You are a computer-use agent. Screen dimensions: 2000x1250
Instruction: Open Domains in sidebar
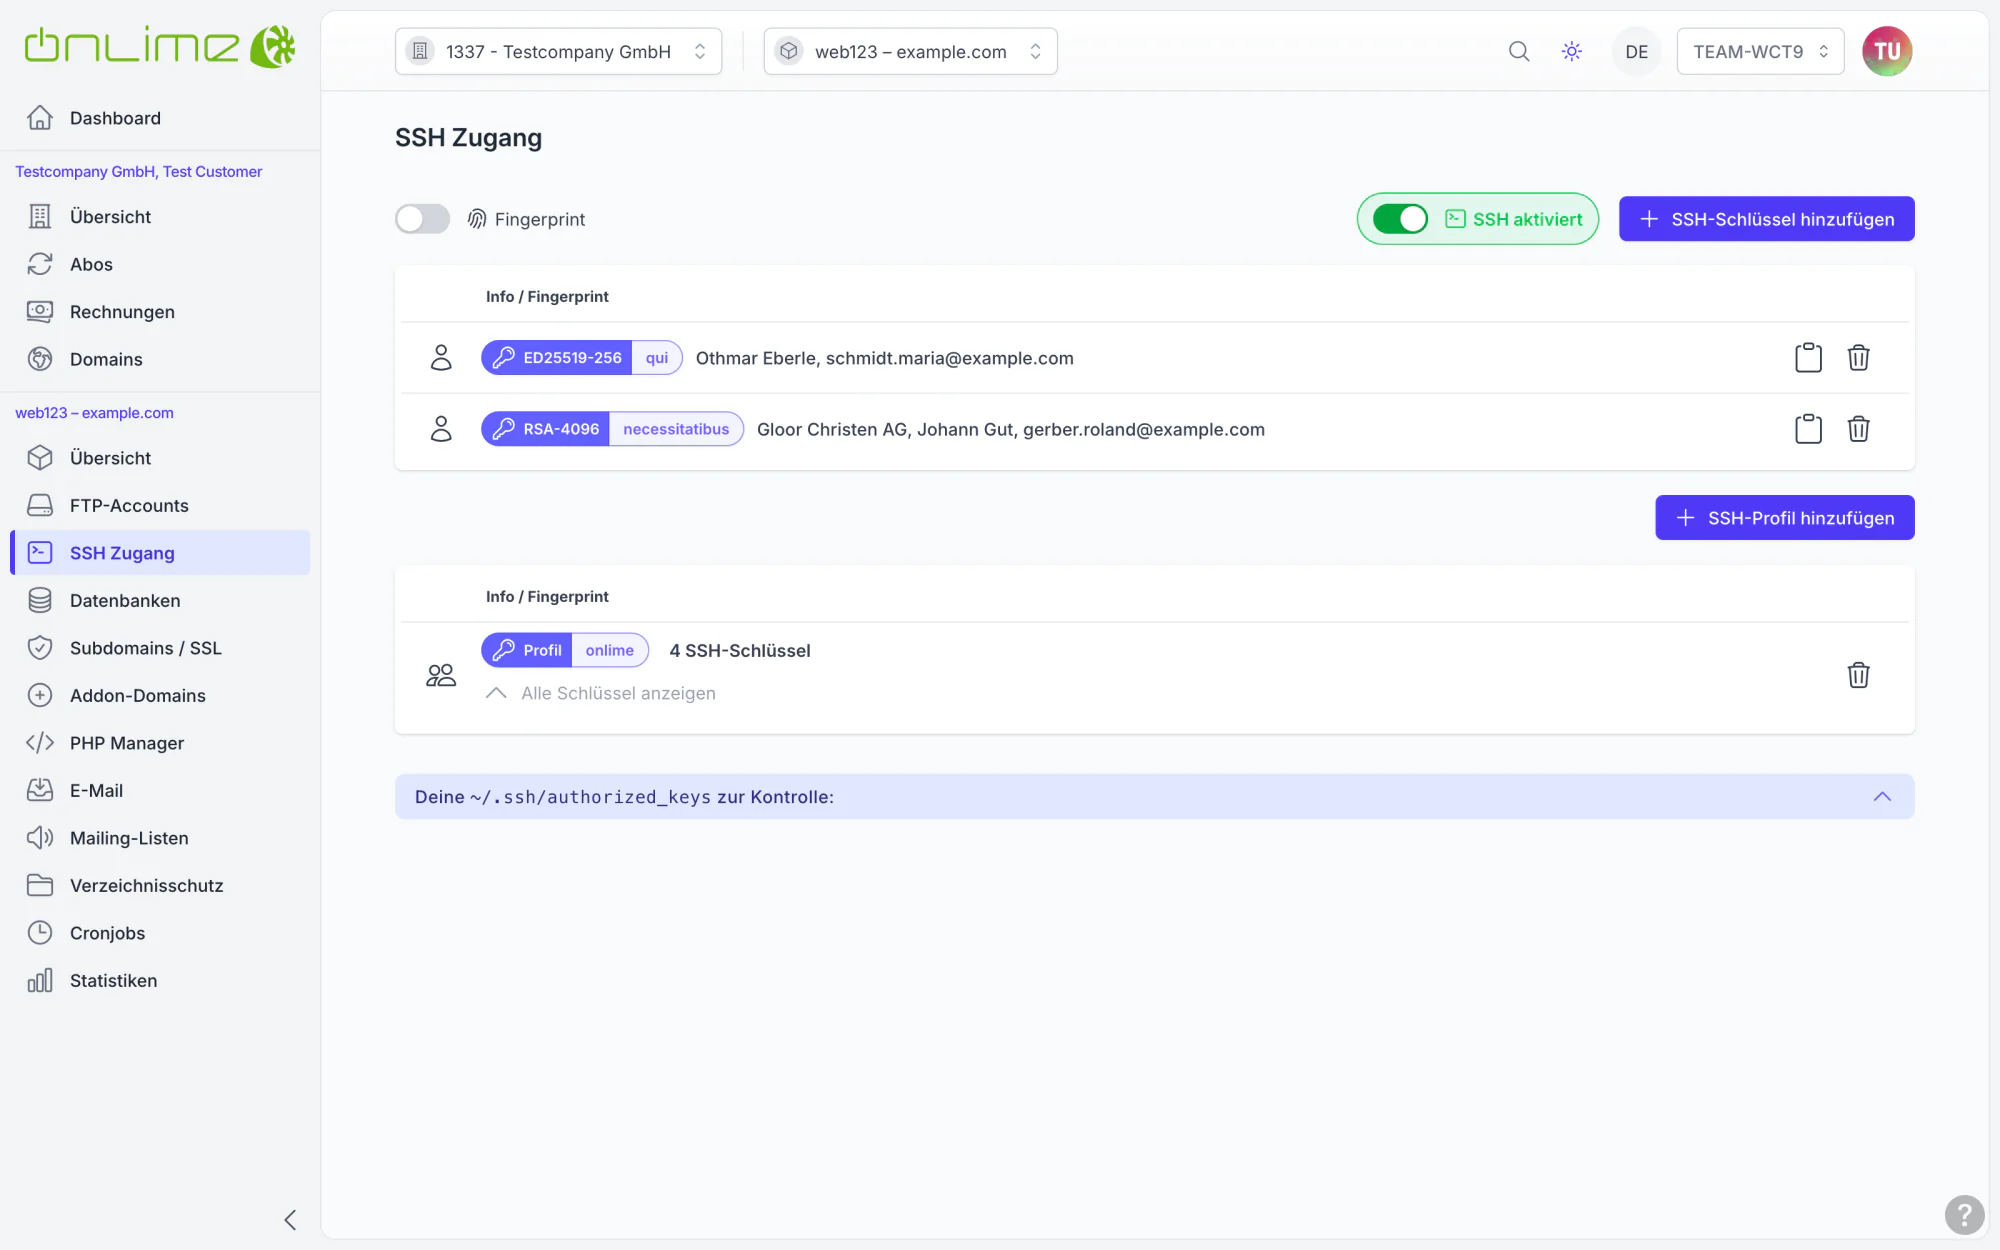160,359
